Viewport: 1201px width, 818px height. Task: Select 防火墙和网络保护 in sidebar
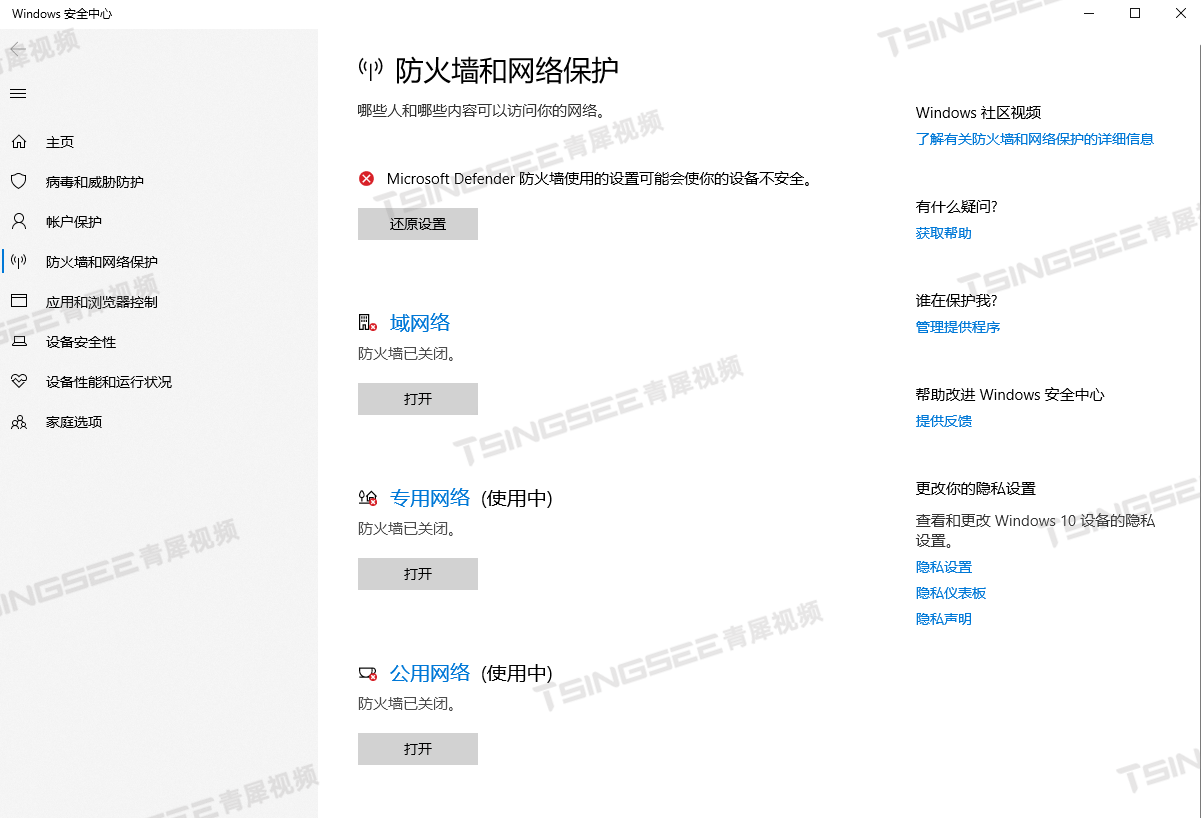(102, 262)
